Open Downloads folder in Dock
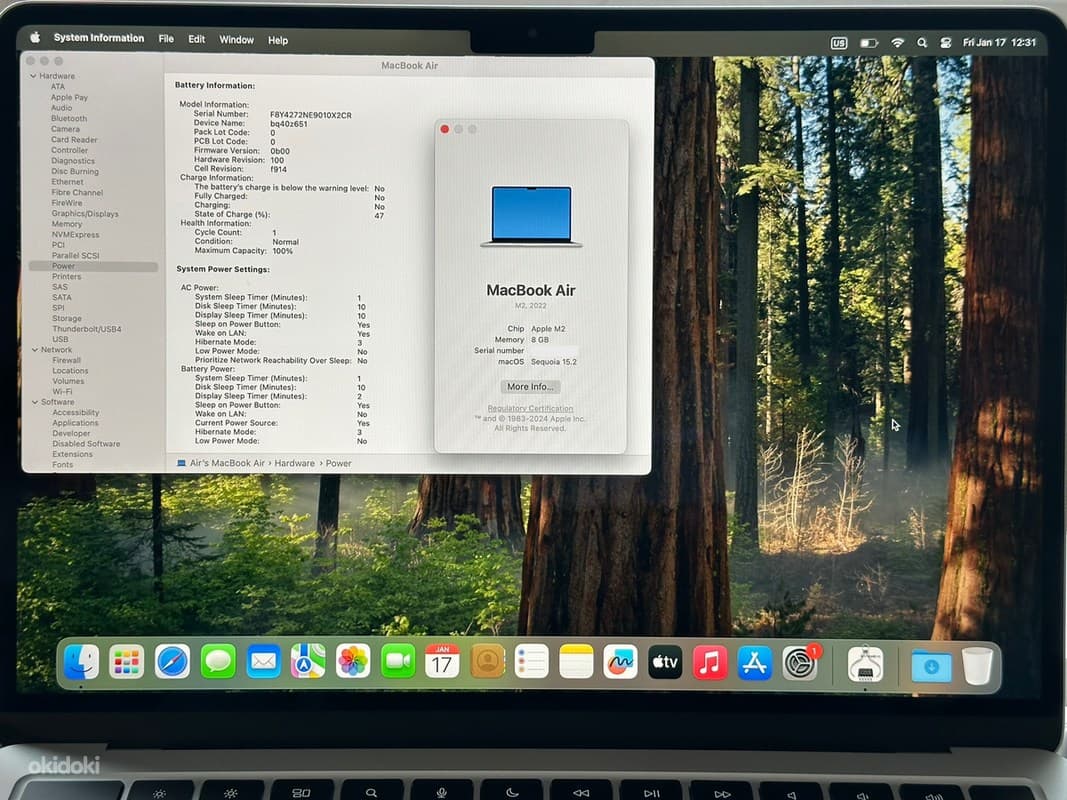The image size is (1067, 800). point(931,665)
